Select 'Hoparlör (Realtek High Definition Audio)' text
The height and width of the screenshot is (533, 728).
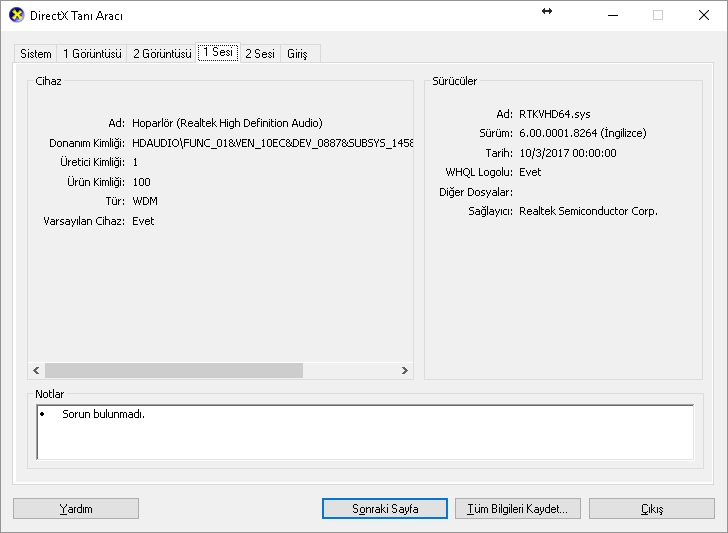click(227, 123)
